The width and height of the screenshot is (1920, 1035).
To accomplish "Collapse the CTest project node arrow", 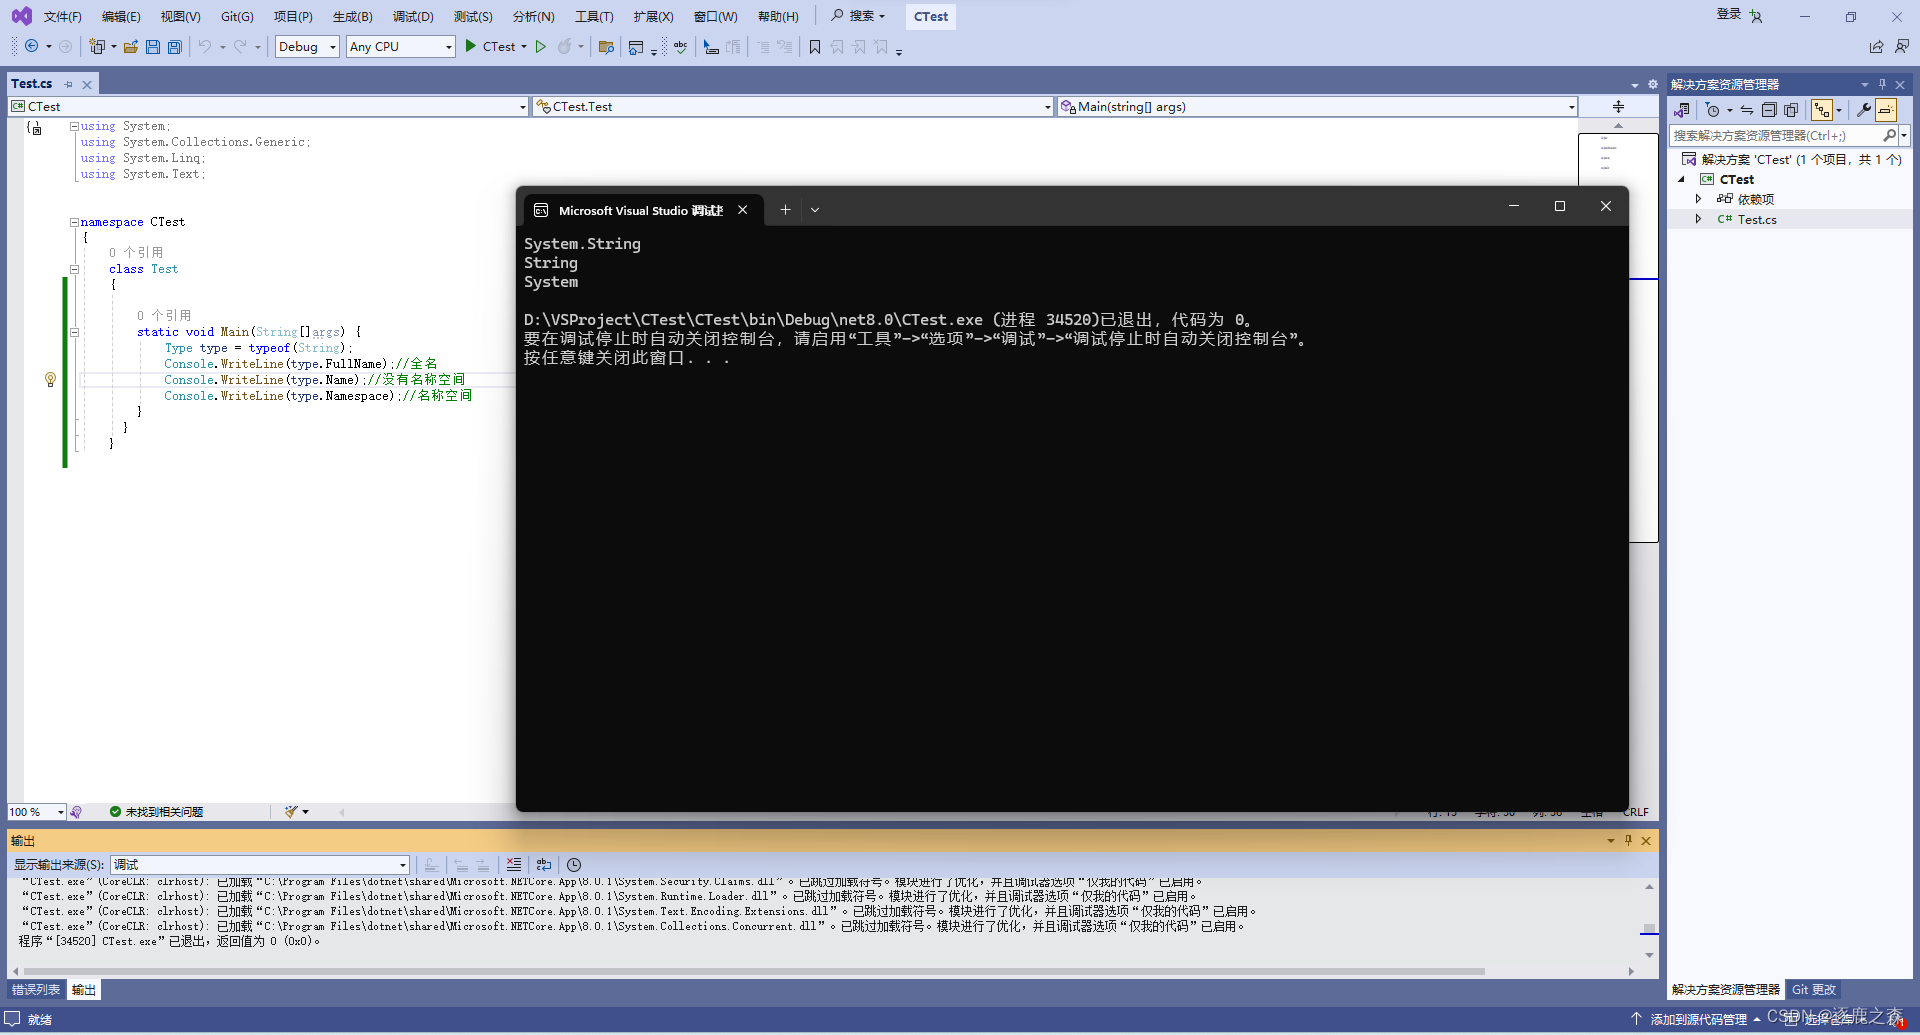I will click(1682, 180).
